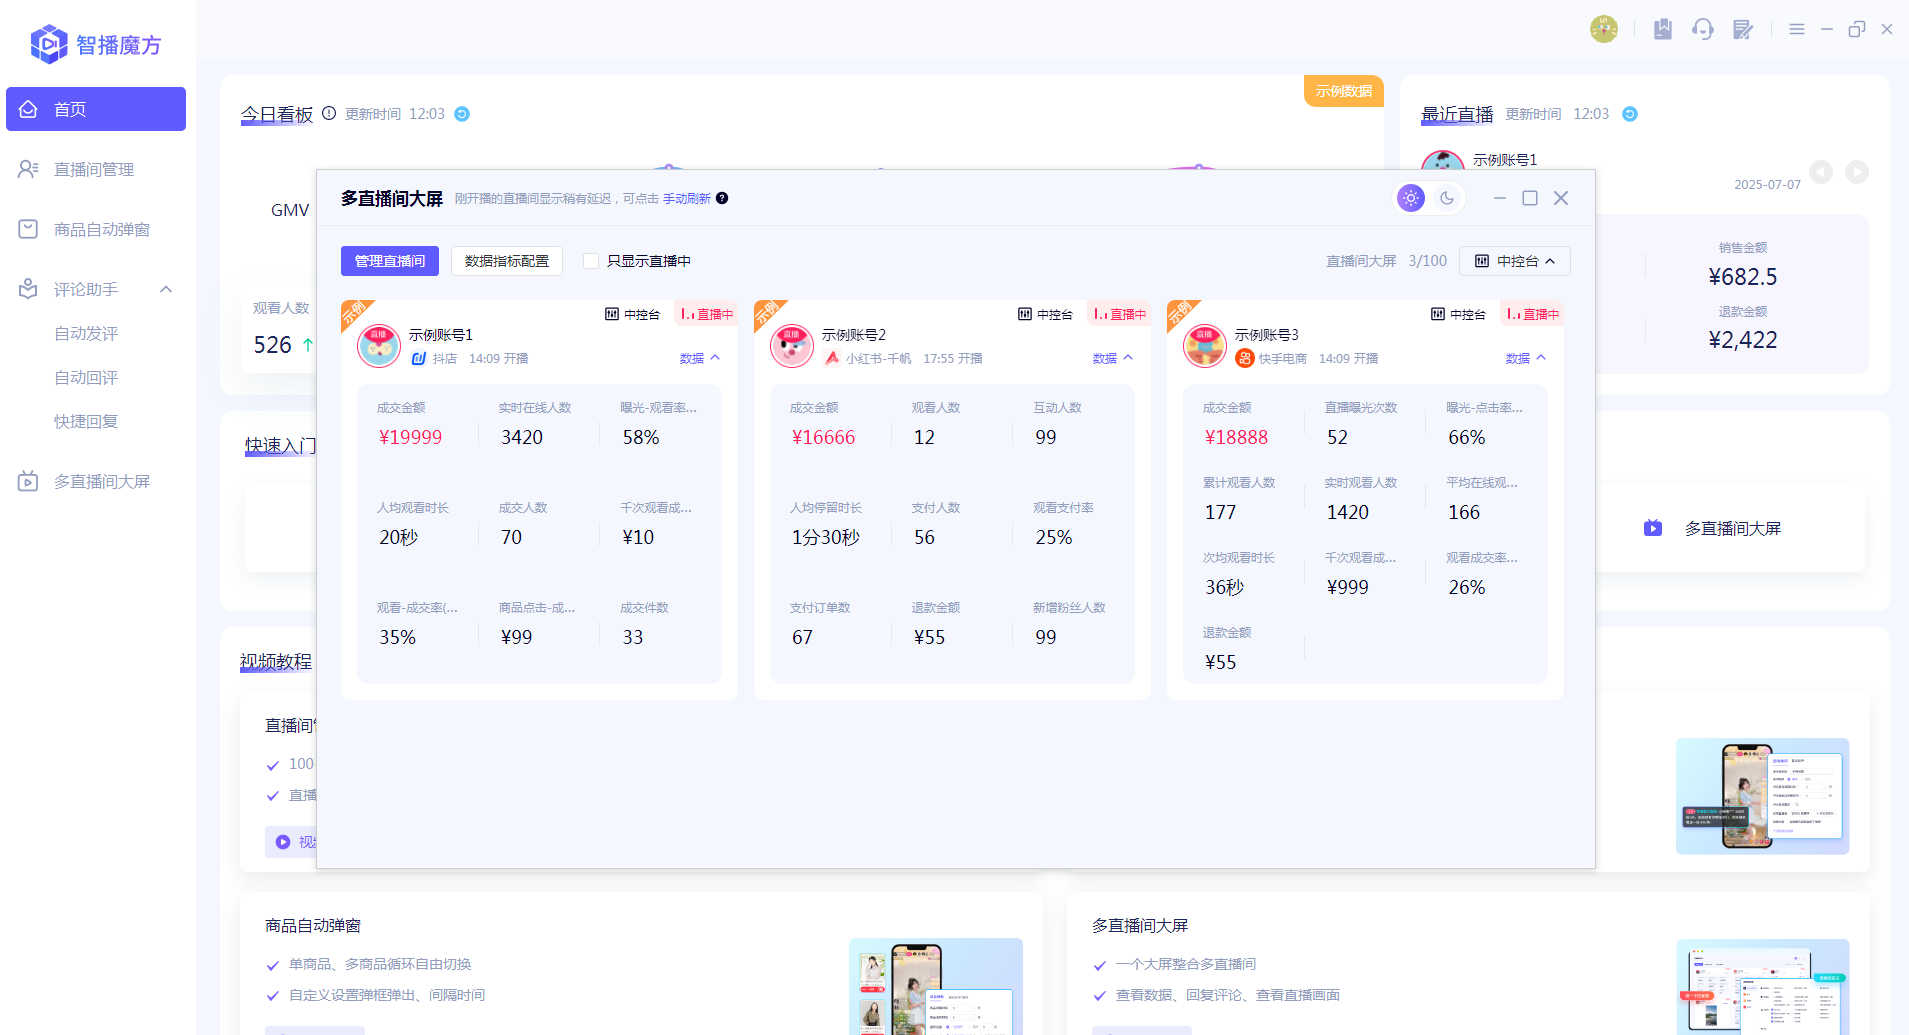Open 中控台 for 示例账号1
The width and height of the screenshot is (1909, 1035).
click(x=633, y=314)
